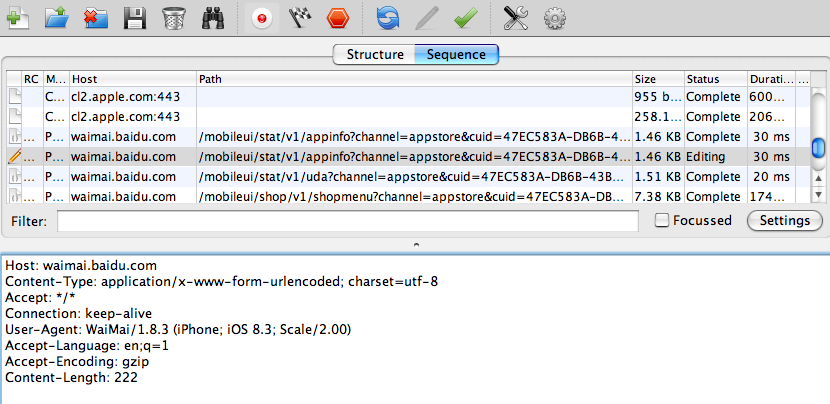Image resolution: width=830 pixels, height=404 pixels.
Task: Click the 1.51 KB size cell
Action: click(658, 176)
